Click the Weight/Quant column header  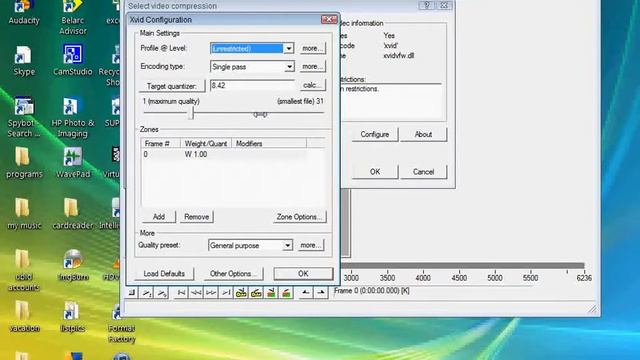click(x=206, y=143)
